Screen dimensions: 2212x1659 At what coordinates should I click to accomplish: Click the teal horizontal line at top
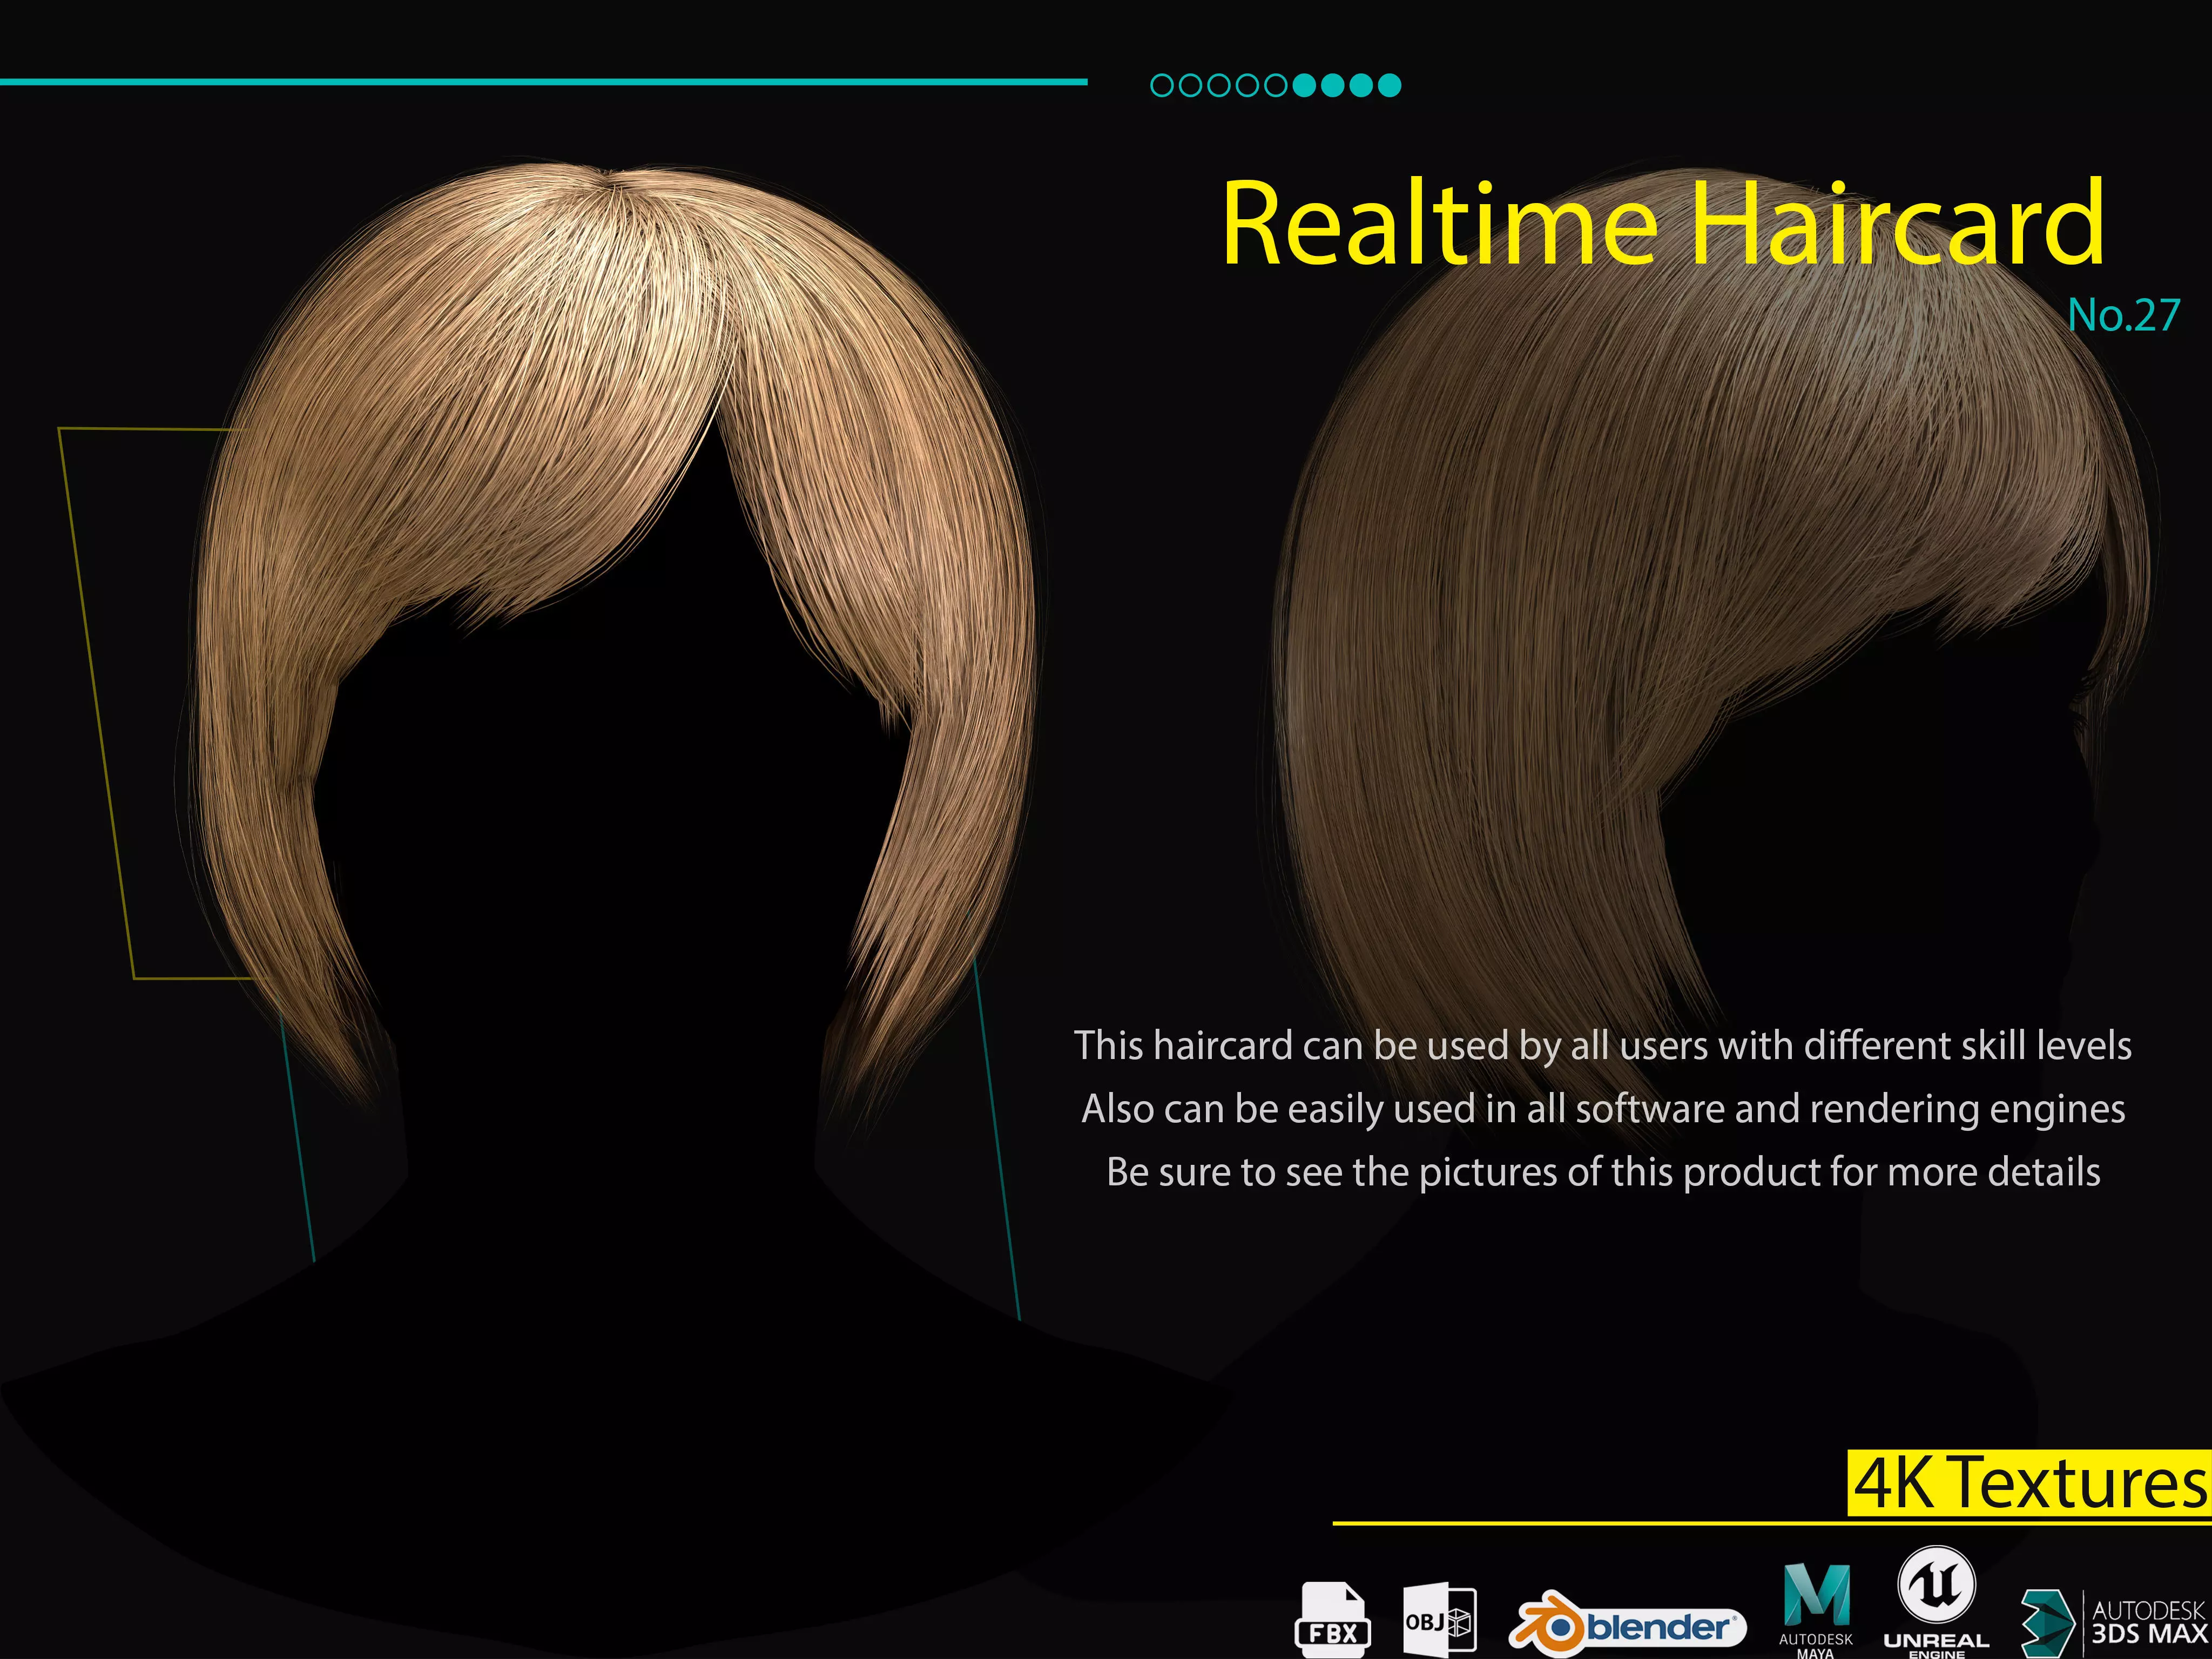tap(543, 82)
